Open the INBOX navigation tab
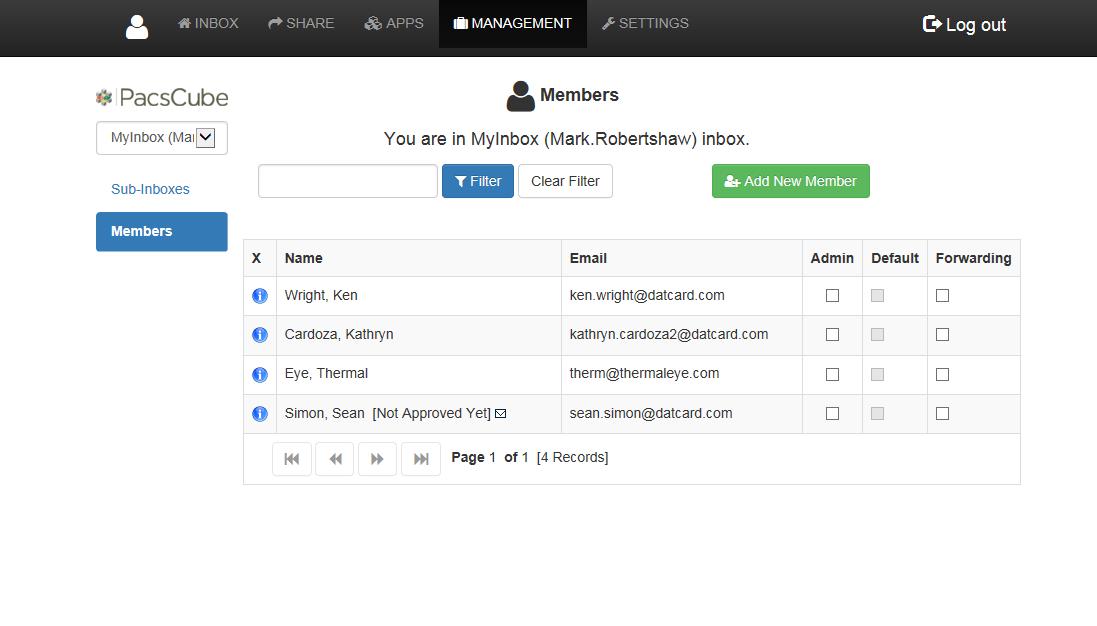This screenshot has height=626, width=1097. click(208, 24)
